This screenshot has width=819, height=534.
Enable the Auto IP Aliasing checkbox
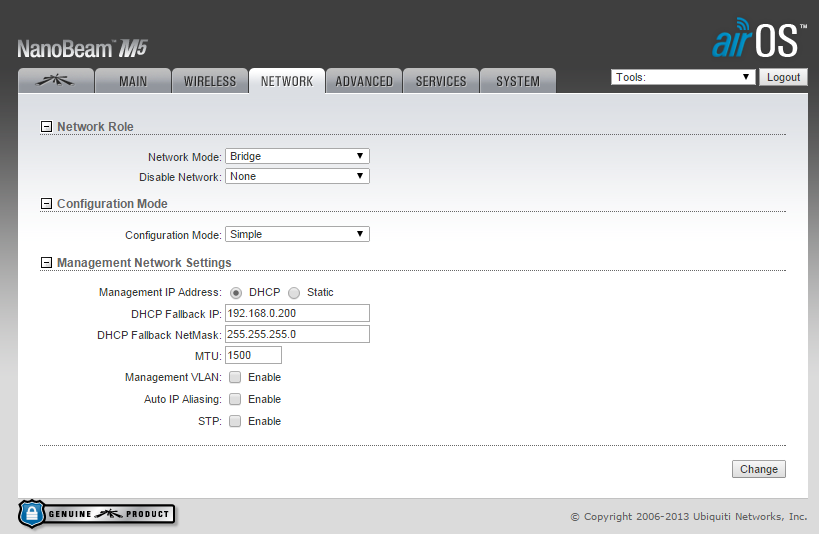235,399
